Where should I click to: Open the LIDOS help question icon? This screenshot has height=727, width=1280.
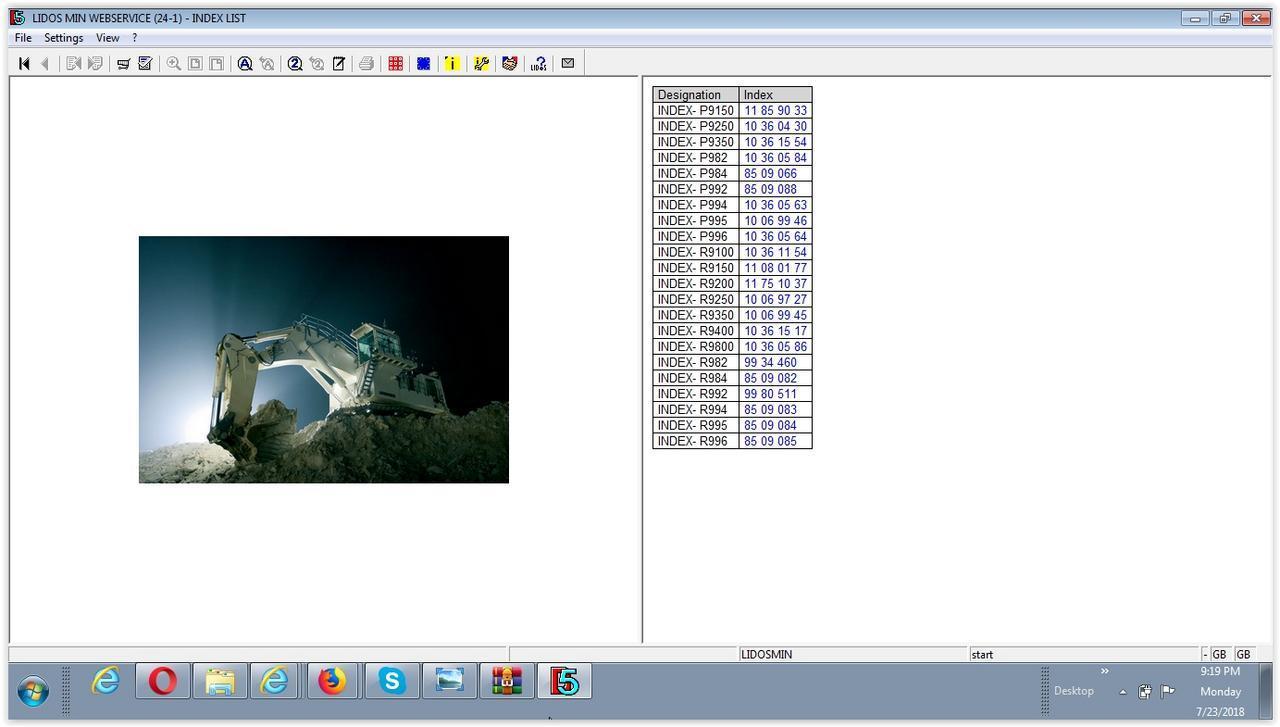click(538, 64)
